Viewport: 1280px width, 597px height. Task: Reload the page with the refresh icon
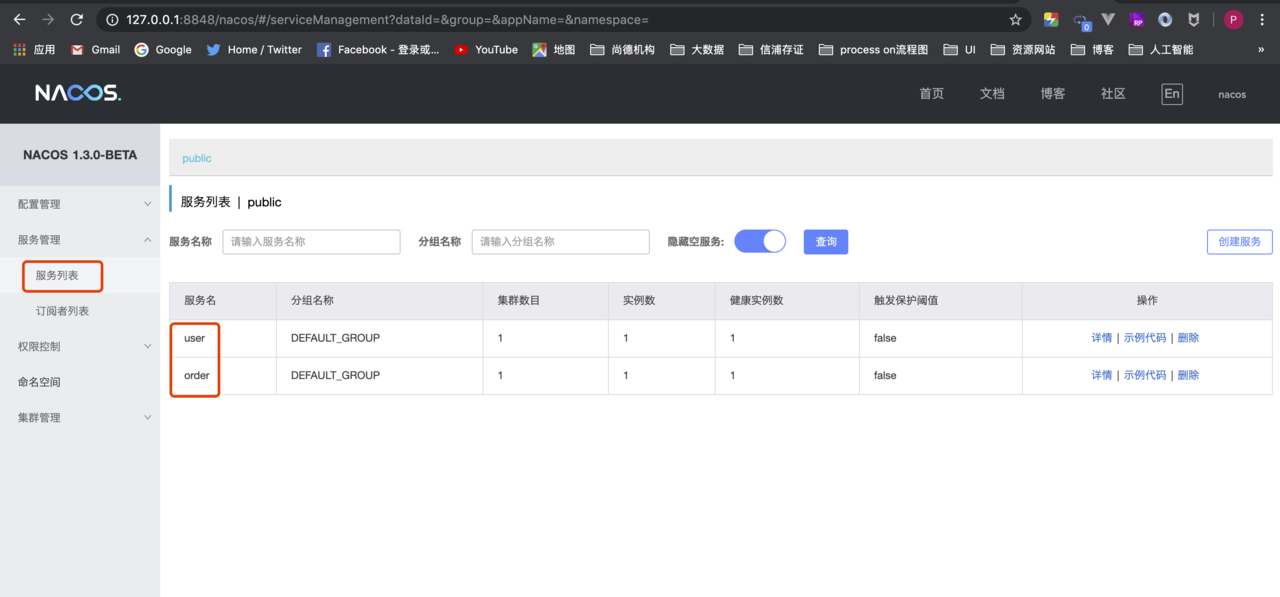tap(77, 19)
